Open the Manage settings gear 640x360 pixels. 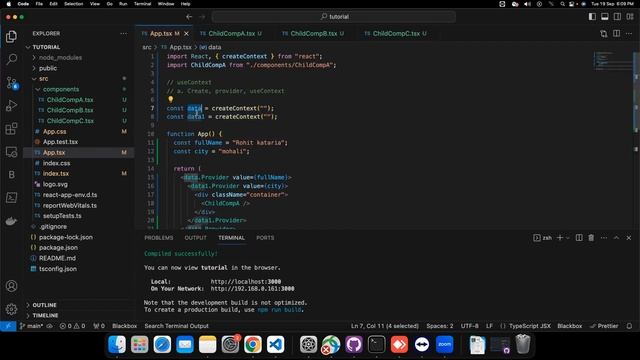click(11, 309)
